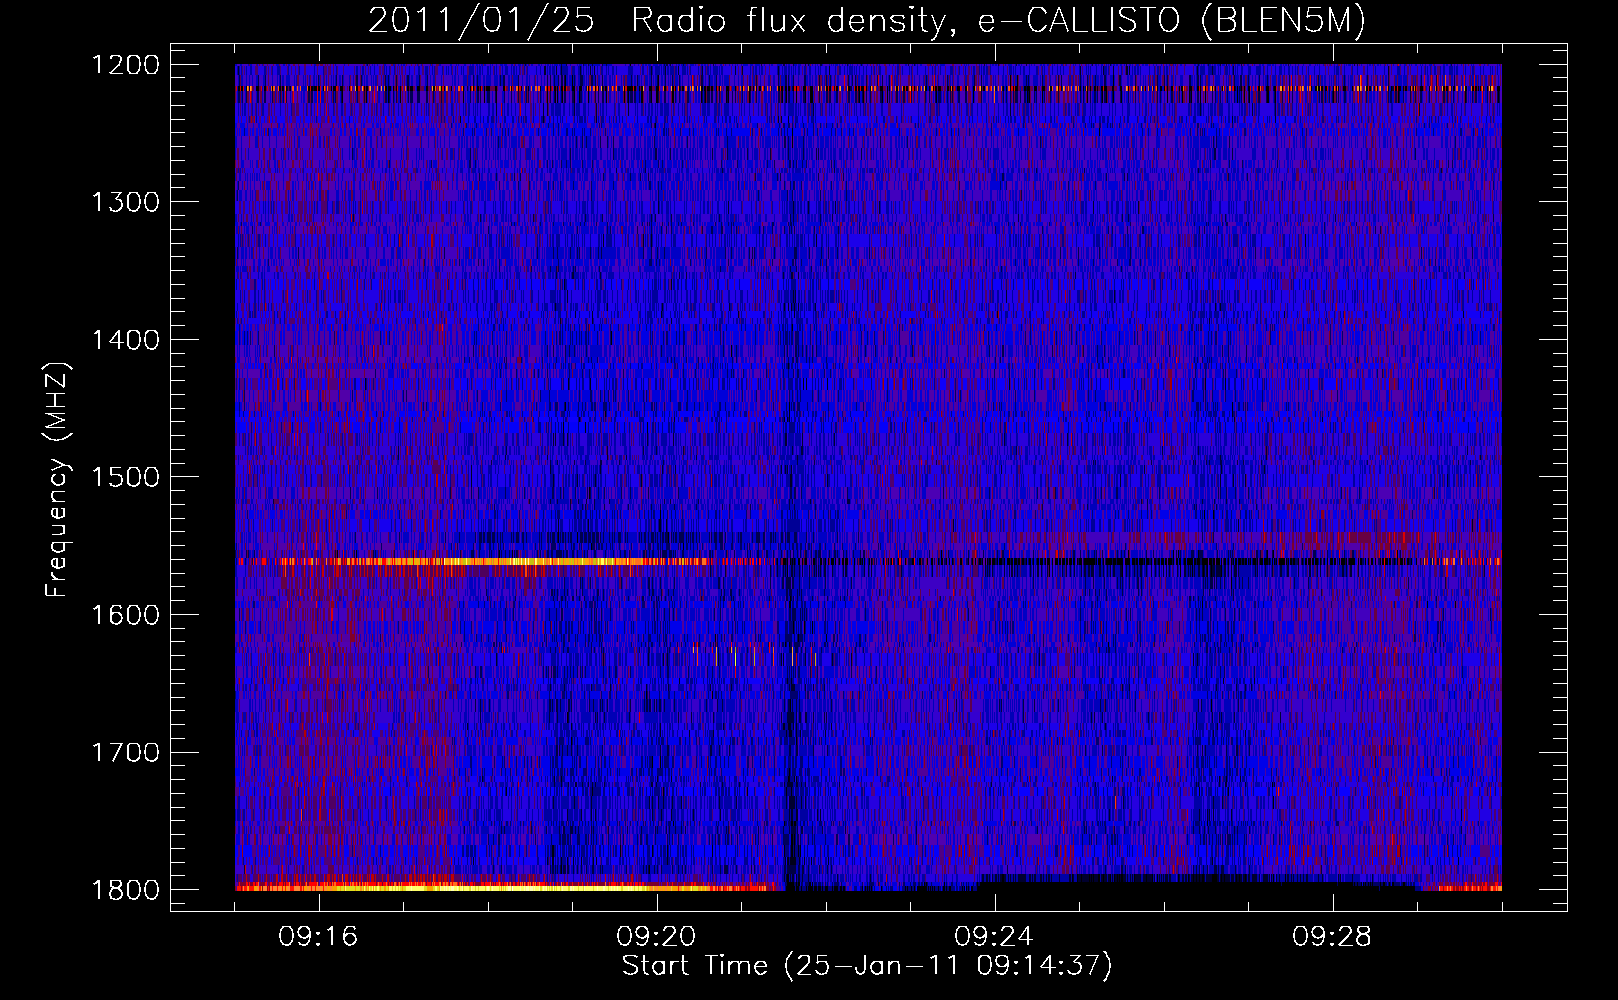The height and width of the screenshot is (1000, 1618).
Task: Select the Frequency (MHZ) axis label
Action: [x=57, y=480]
